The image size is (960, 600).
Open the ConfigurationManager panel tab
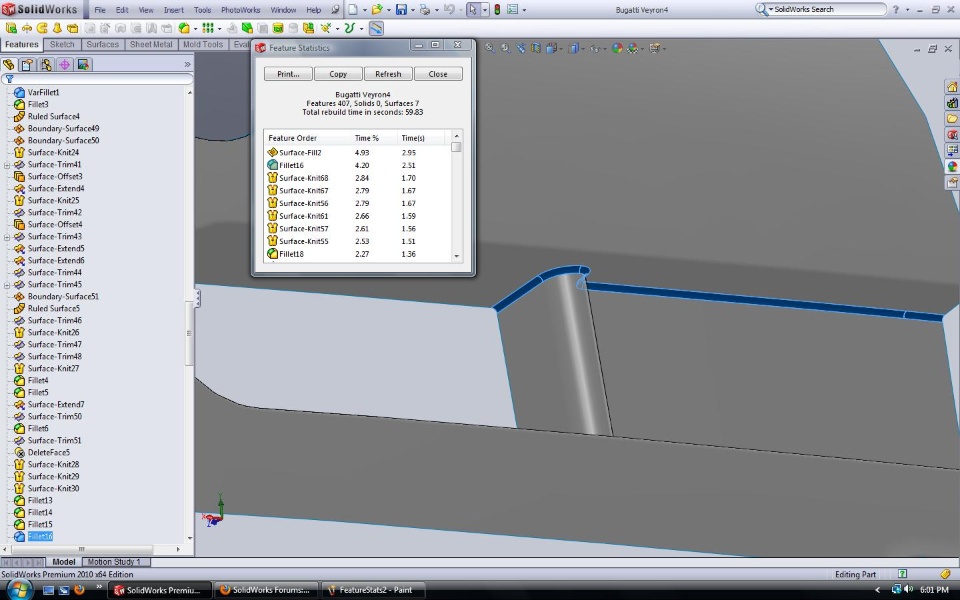46,64
